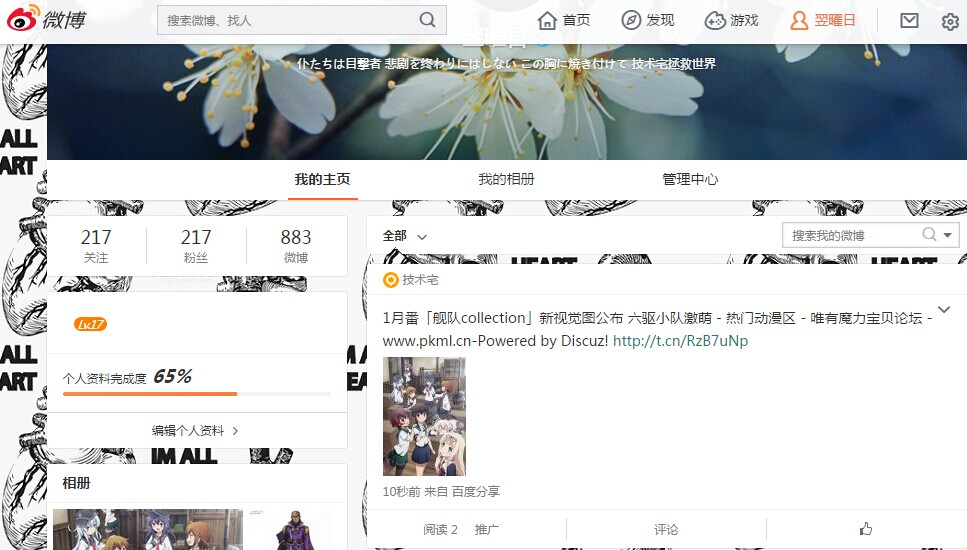This screenshot has height=550, width=967.
Task: Click 编辑个人资料 link
Action: 195,431
